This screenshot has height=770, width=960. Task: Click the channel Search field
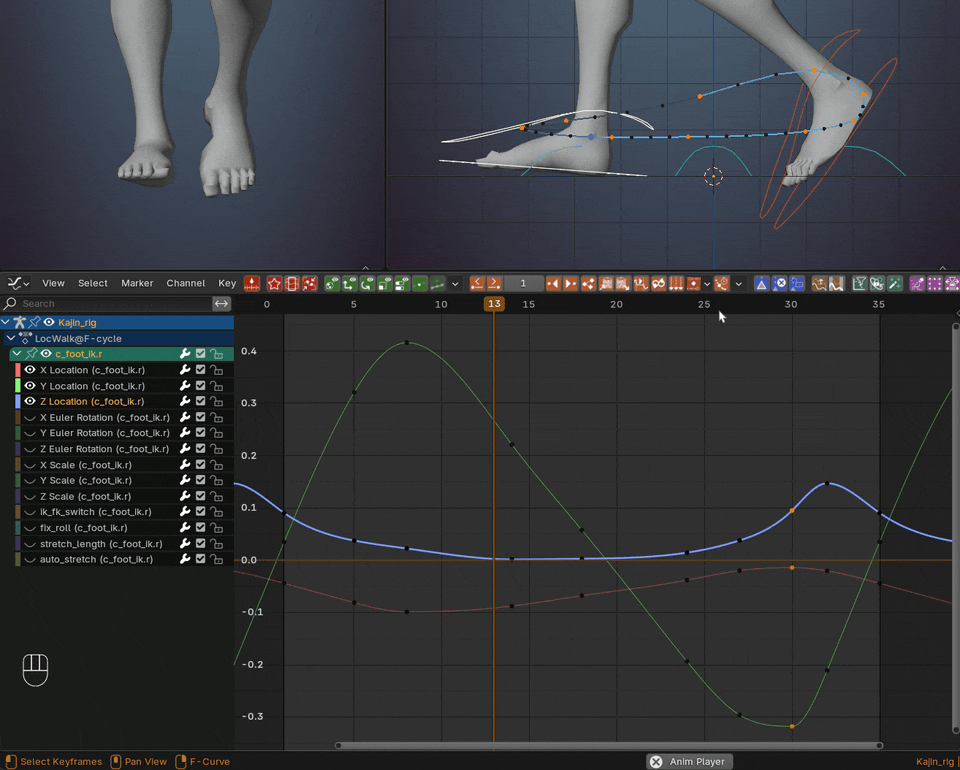pos(107,304)
